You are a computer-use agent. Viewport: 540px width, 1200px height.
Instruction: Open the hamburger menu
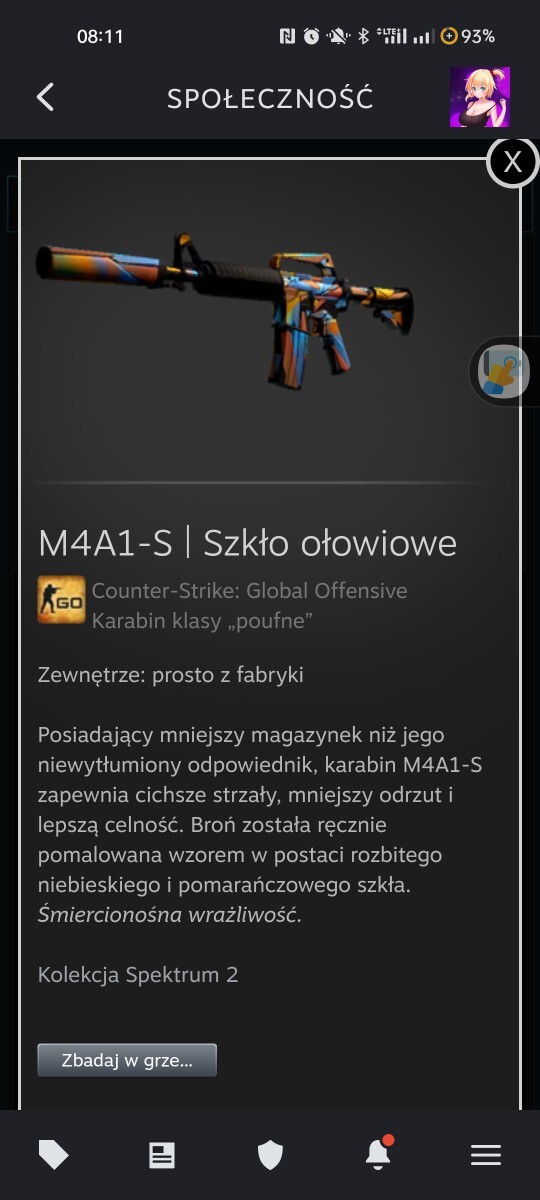pyautogui.click(x=486, y=1155)
